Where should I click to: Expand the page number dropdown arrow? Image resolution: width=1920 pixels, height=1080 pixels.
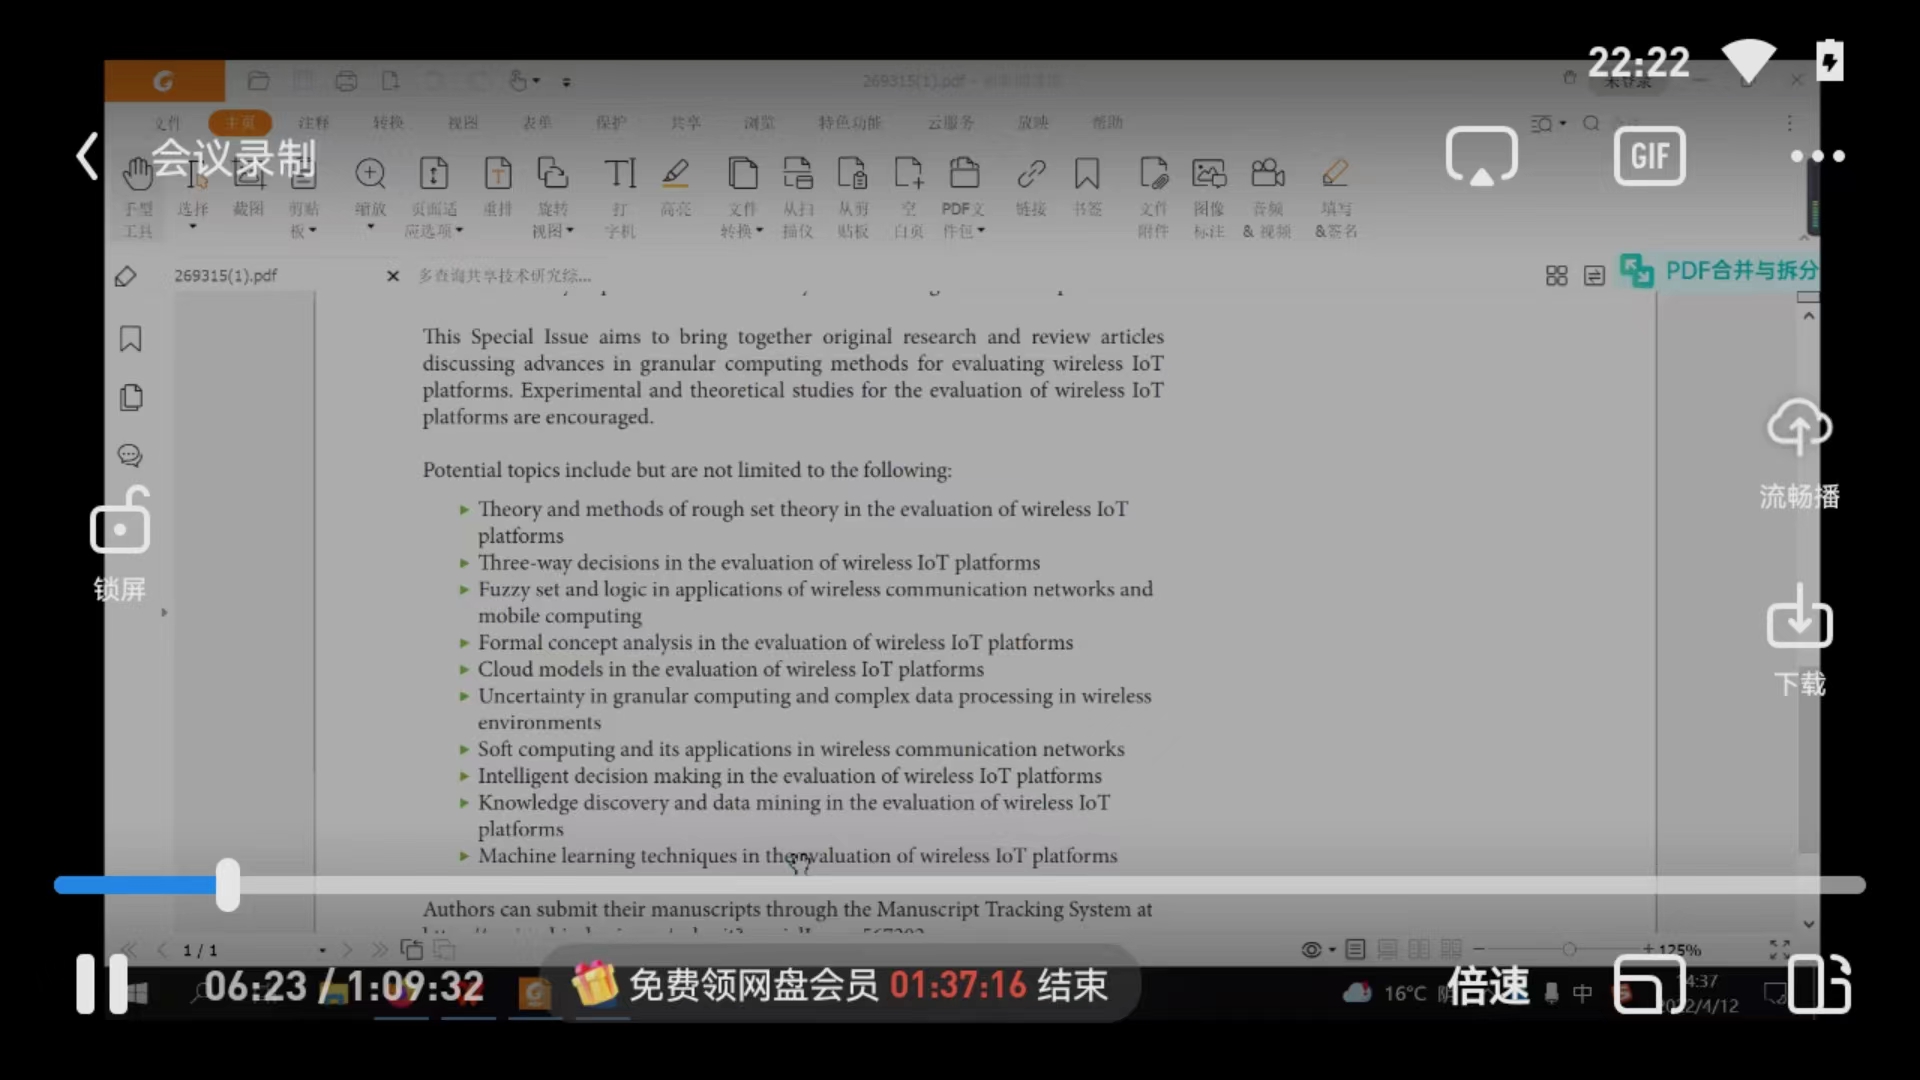coord(322,950)
